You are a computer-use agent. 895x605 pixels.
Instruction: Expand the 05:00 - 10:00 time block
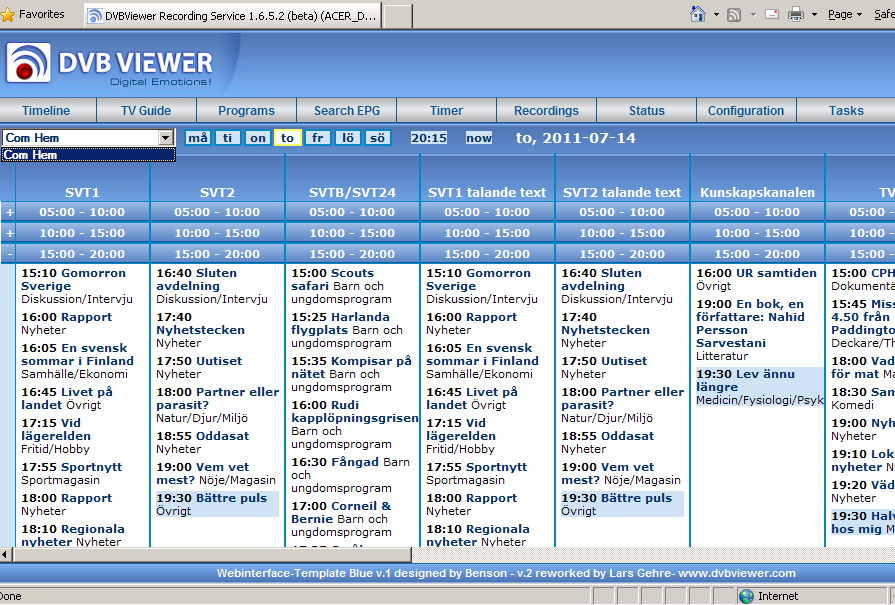click(x=10, y=212)
